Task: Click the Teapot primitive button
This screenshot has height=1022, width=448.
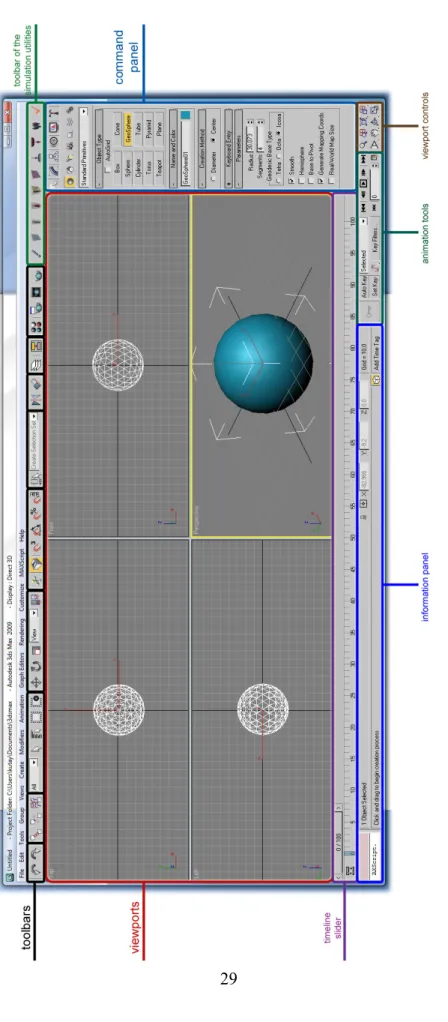Action: [158, 168]
